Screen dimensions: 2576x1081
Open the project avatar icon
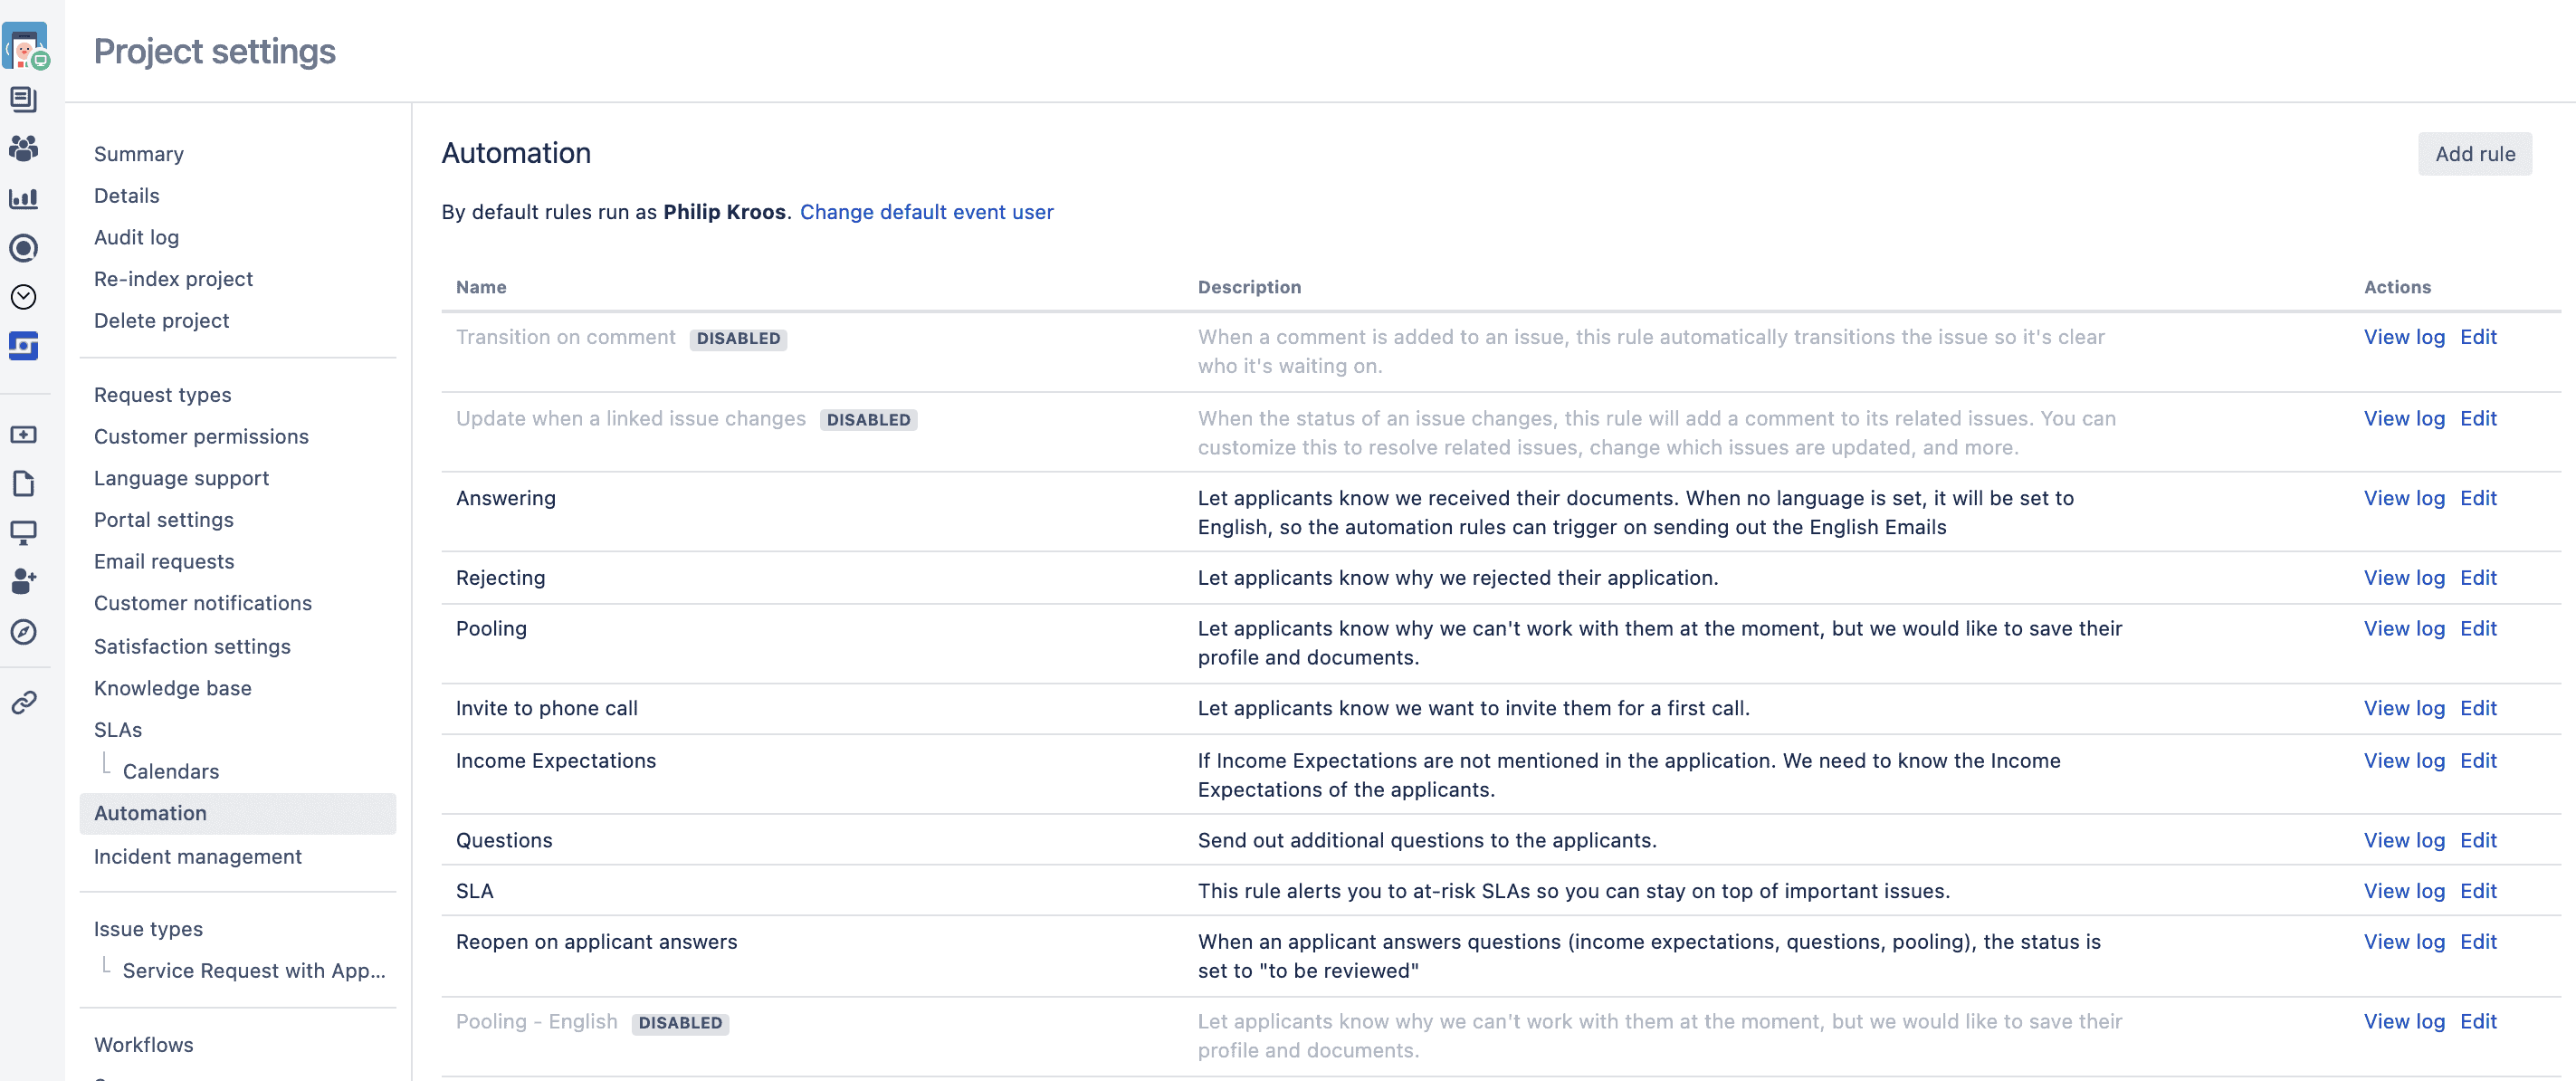(25, 46)
